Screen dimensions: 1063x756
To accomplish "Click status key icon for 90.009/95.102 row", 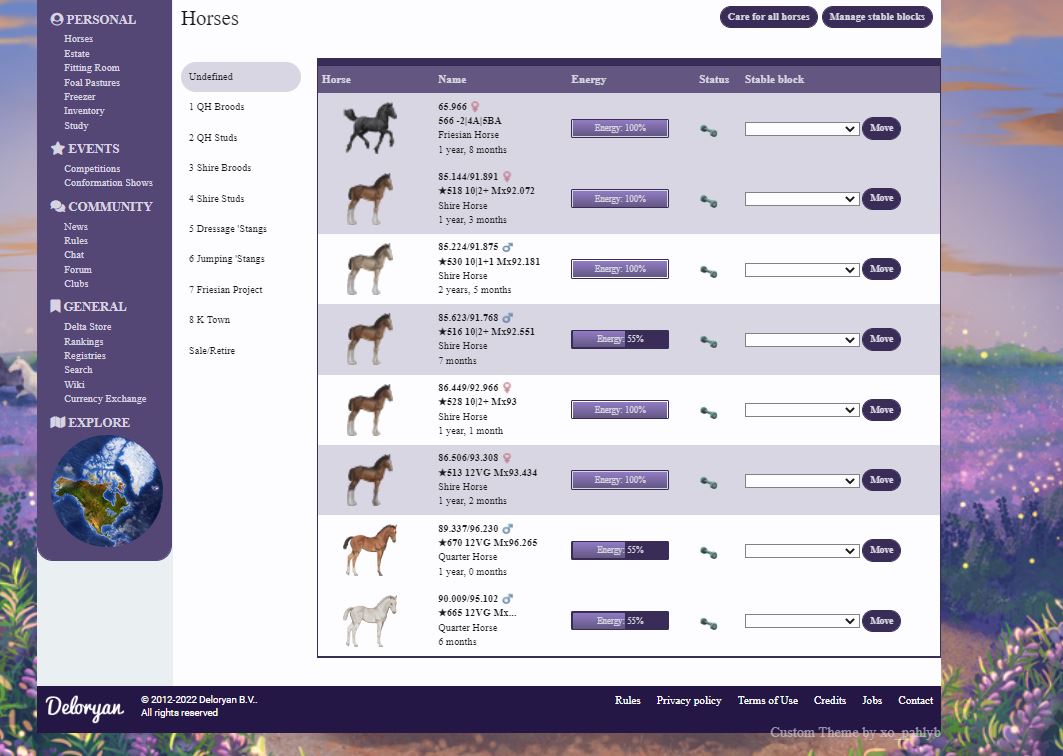I will [x=708, y=623].
